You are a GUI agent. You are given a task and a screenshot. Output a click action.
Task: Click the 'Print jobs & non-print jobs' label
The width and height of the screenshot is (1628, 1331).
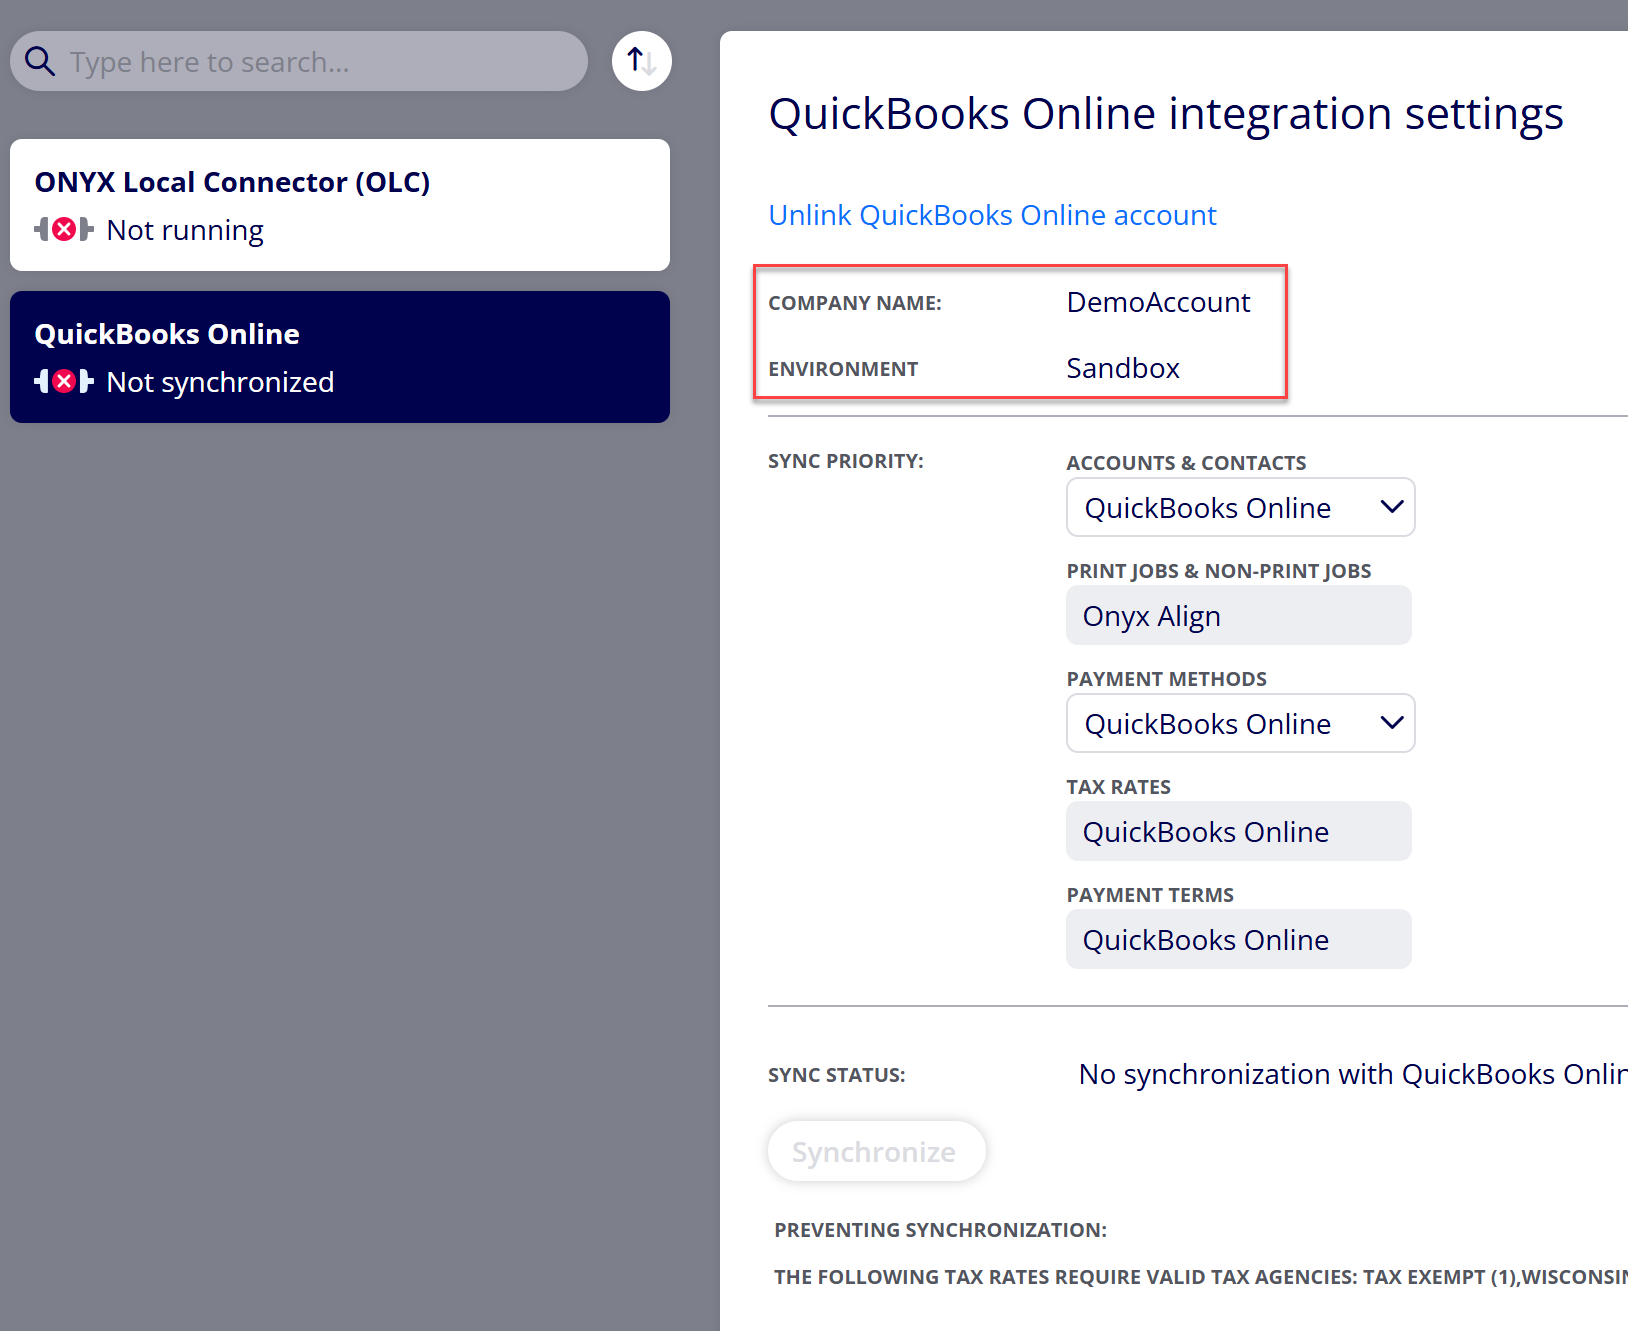click(1219, 571)
